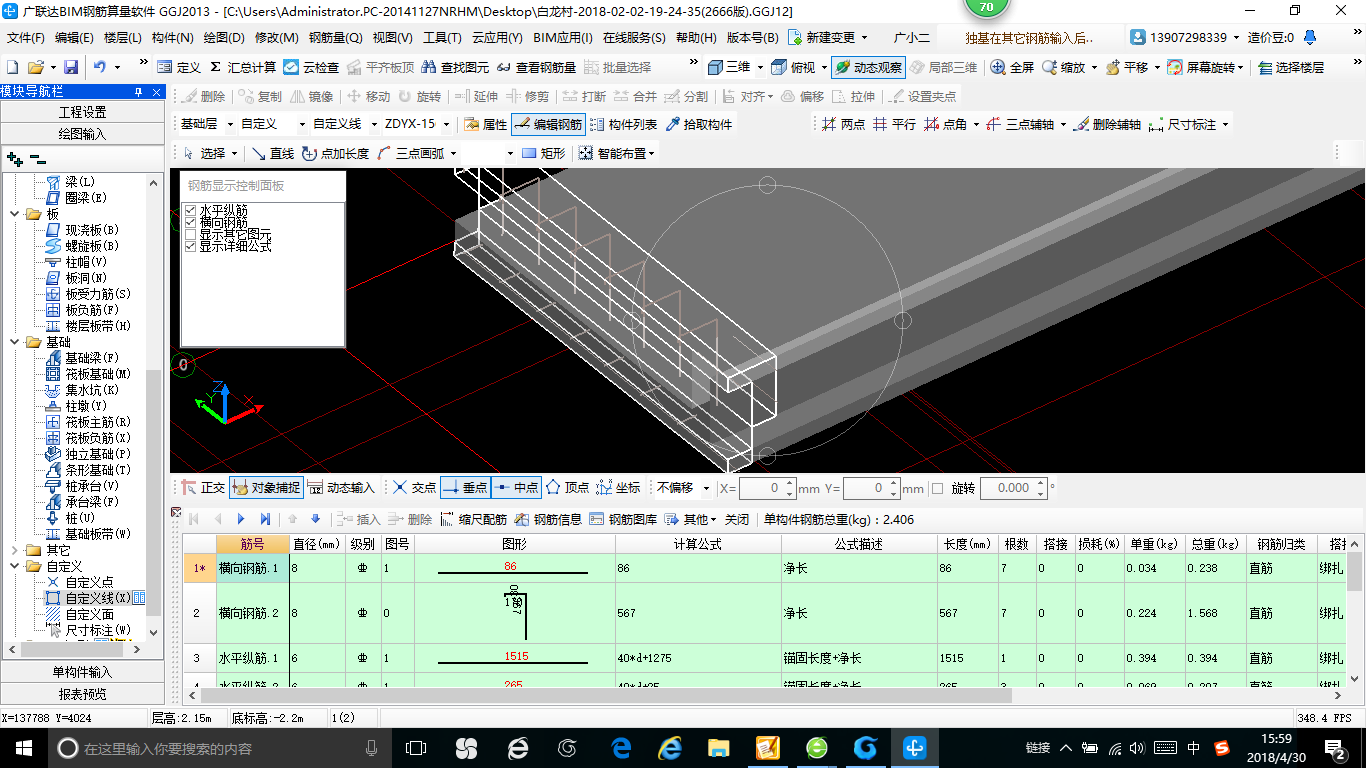The height and width of the screenshot is (768, 1366).
Task: Click the Undo arrow icon
Action: 100,67
